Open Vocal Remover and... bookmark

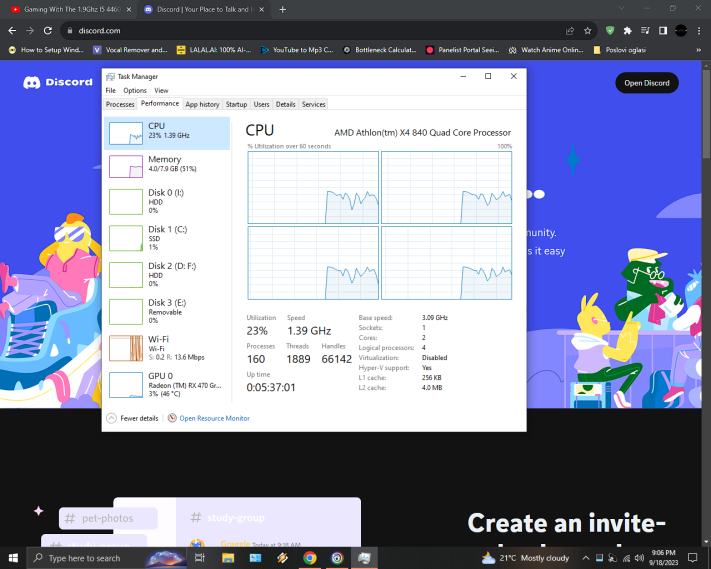130,50
